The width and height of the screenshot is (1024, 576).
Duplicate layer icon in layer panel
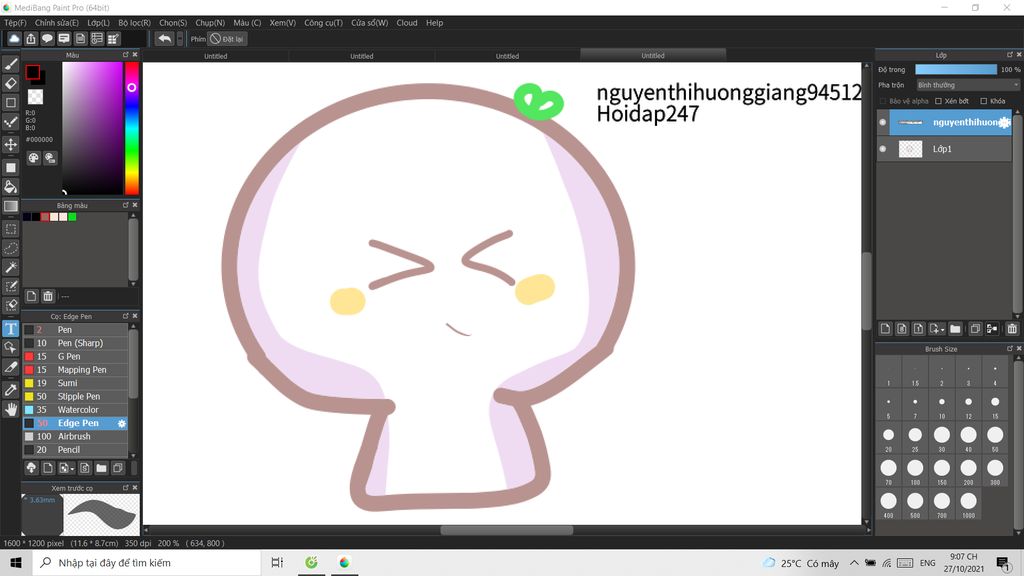[x=975, y=328]
